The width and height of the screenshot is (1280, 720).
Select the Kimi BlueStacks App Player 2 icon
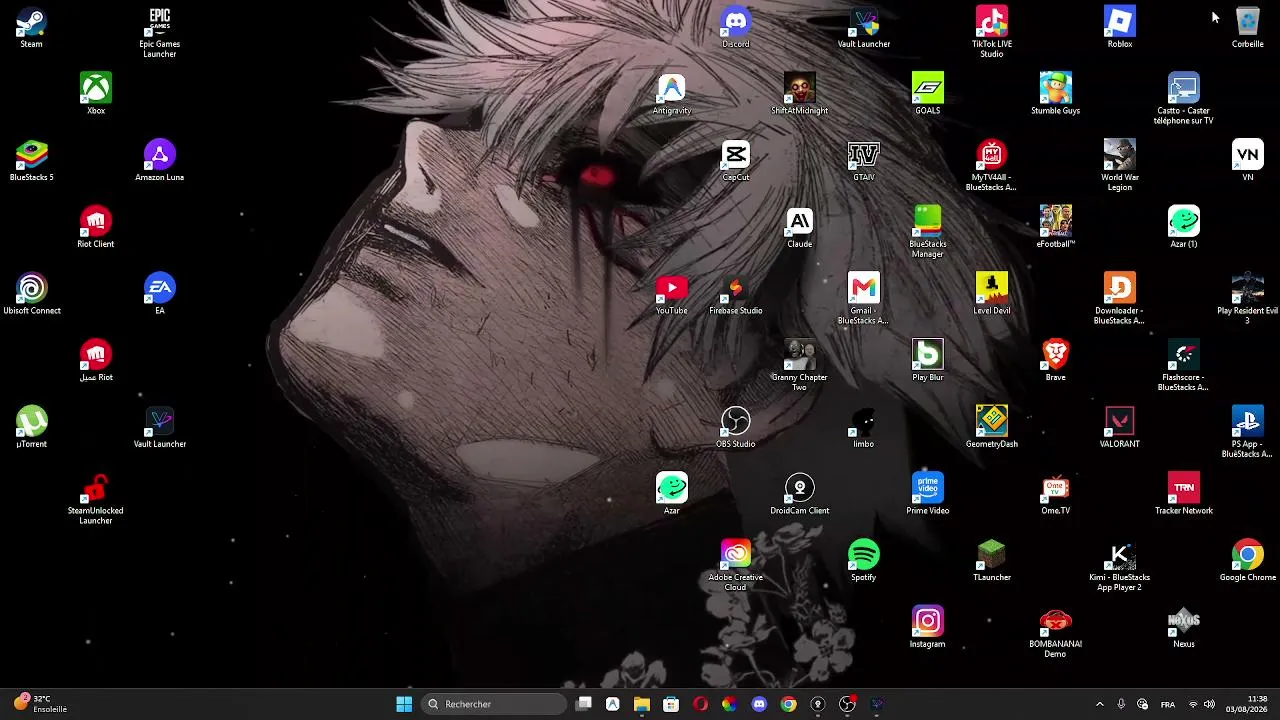tap(1120, 566)
